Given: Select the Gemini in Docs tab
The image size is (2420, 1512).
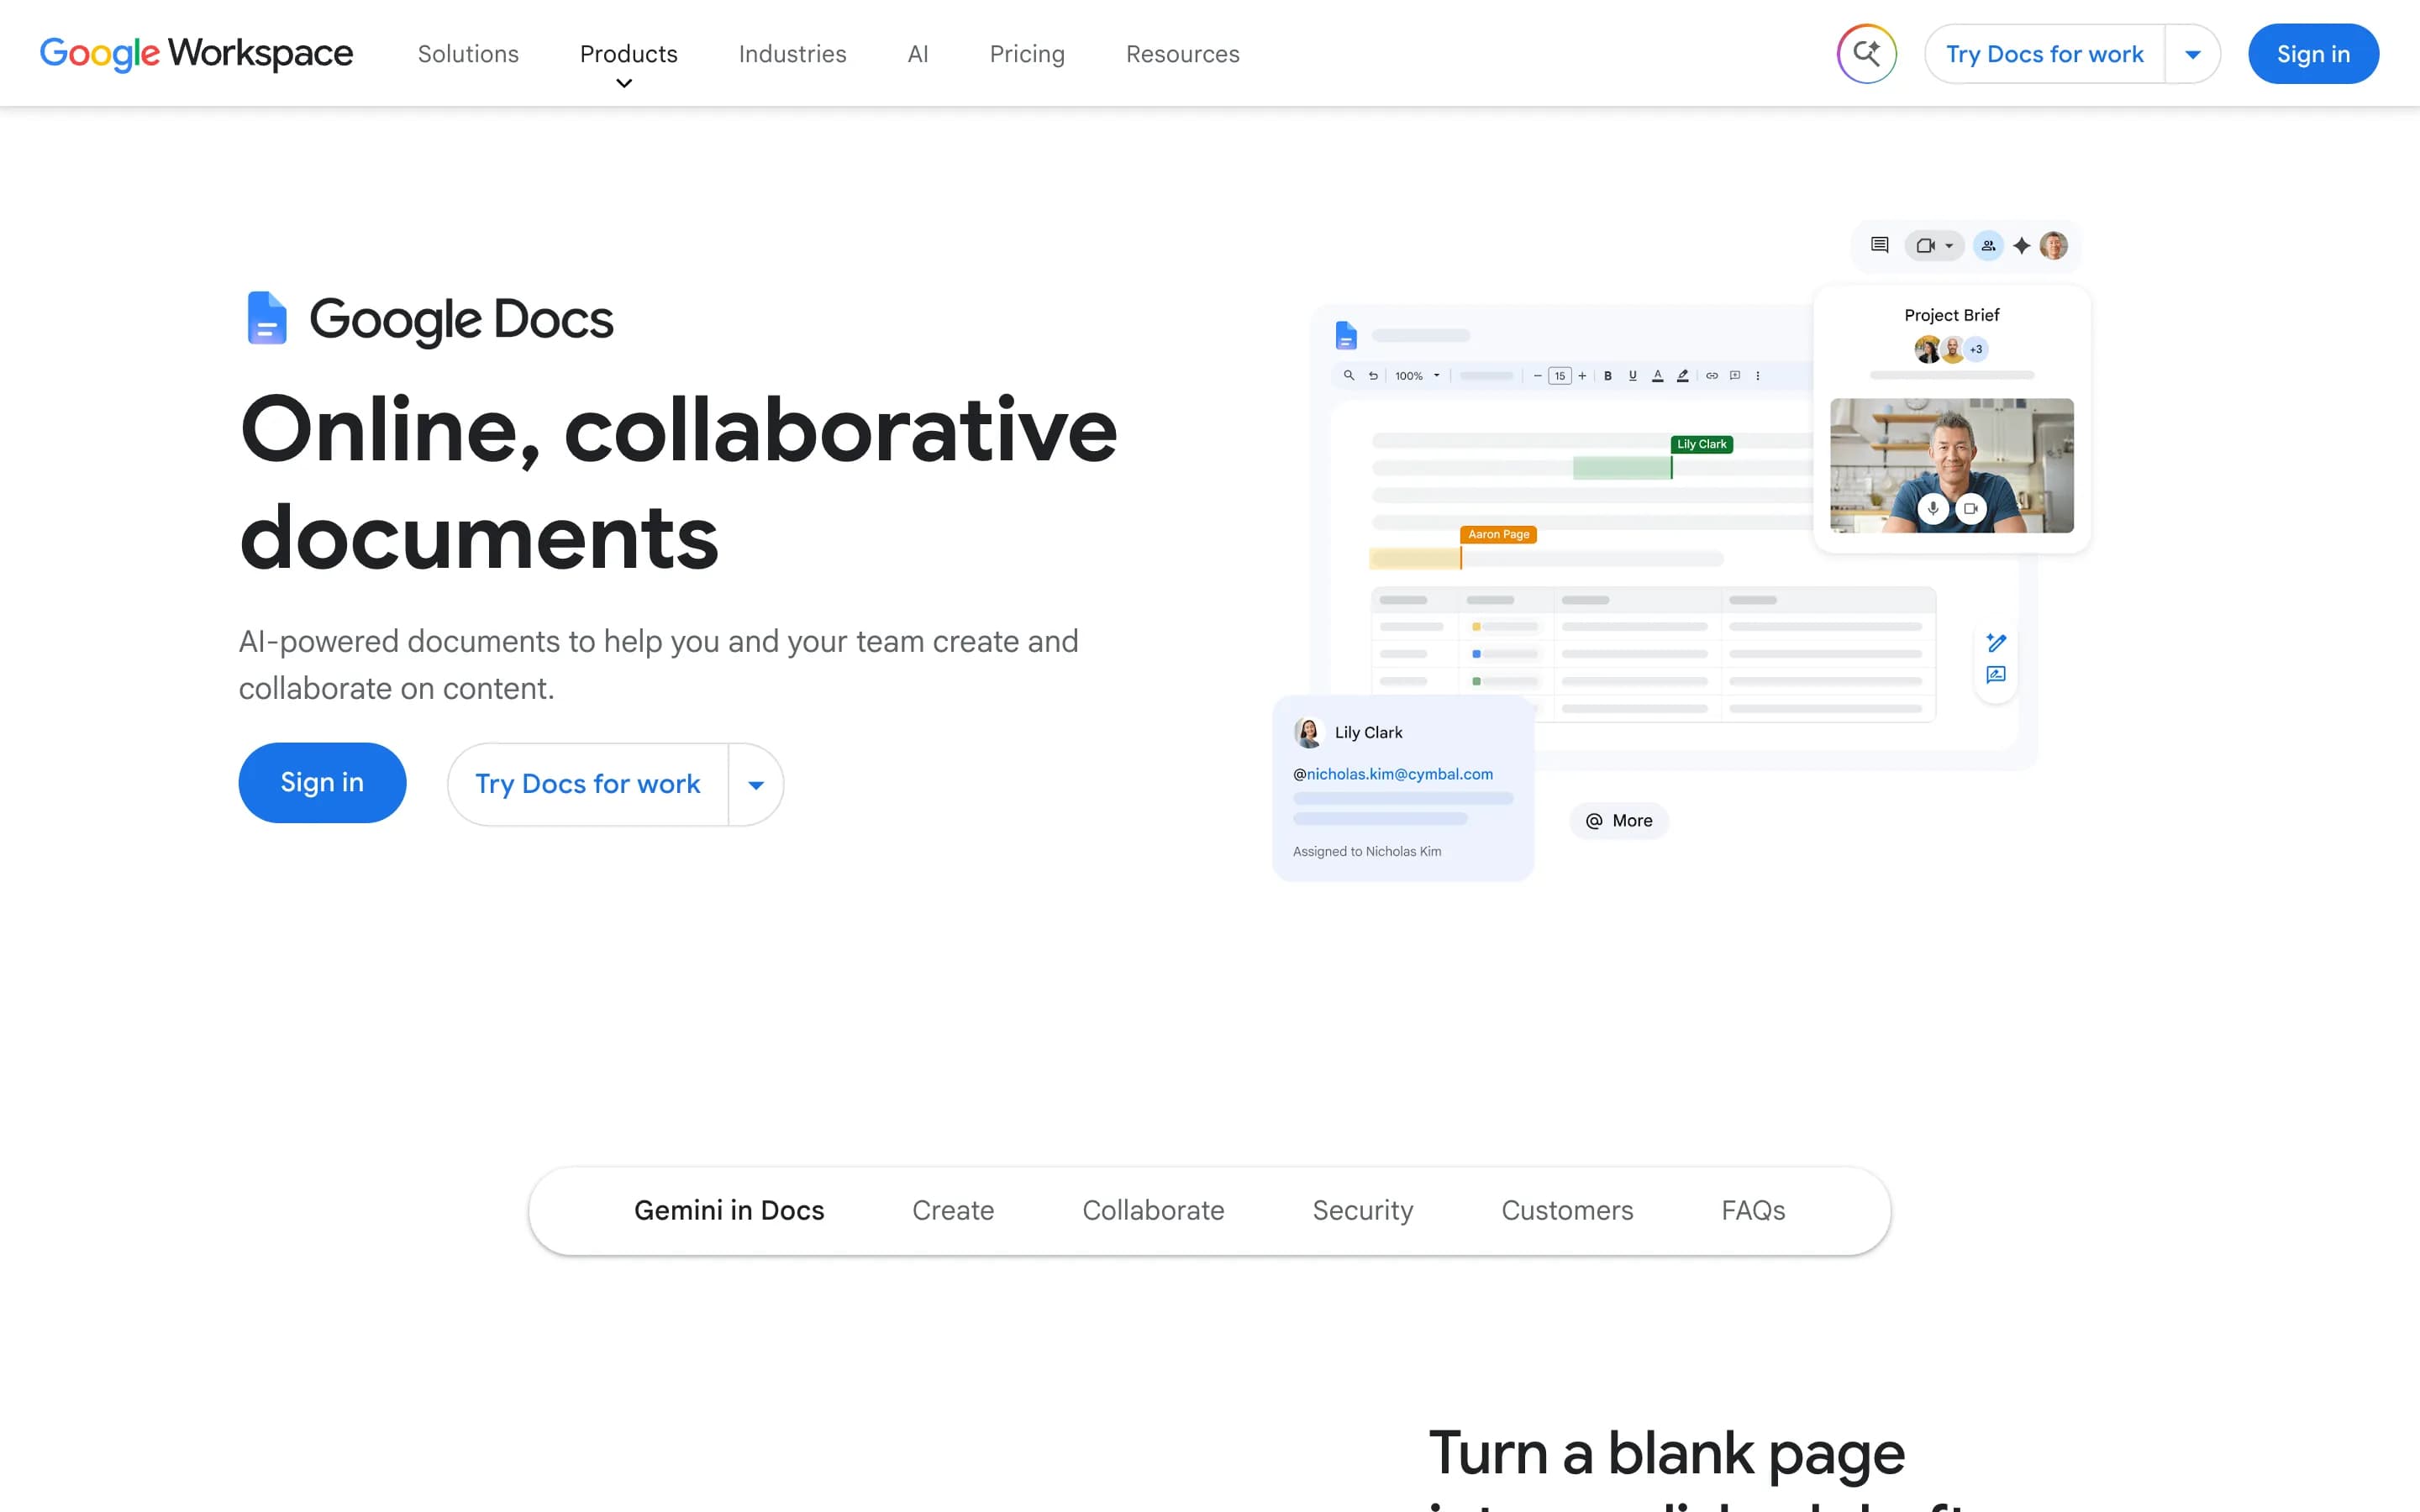Looking at the screenshot, I should click(729, 1210).
